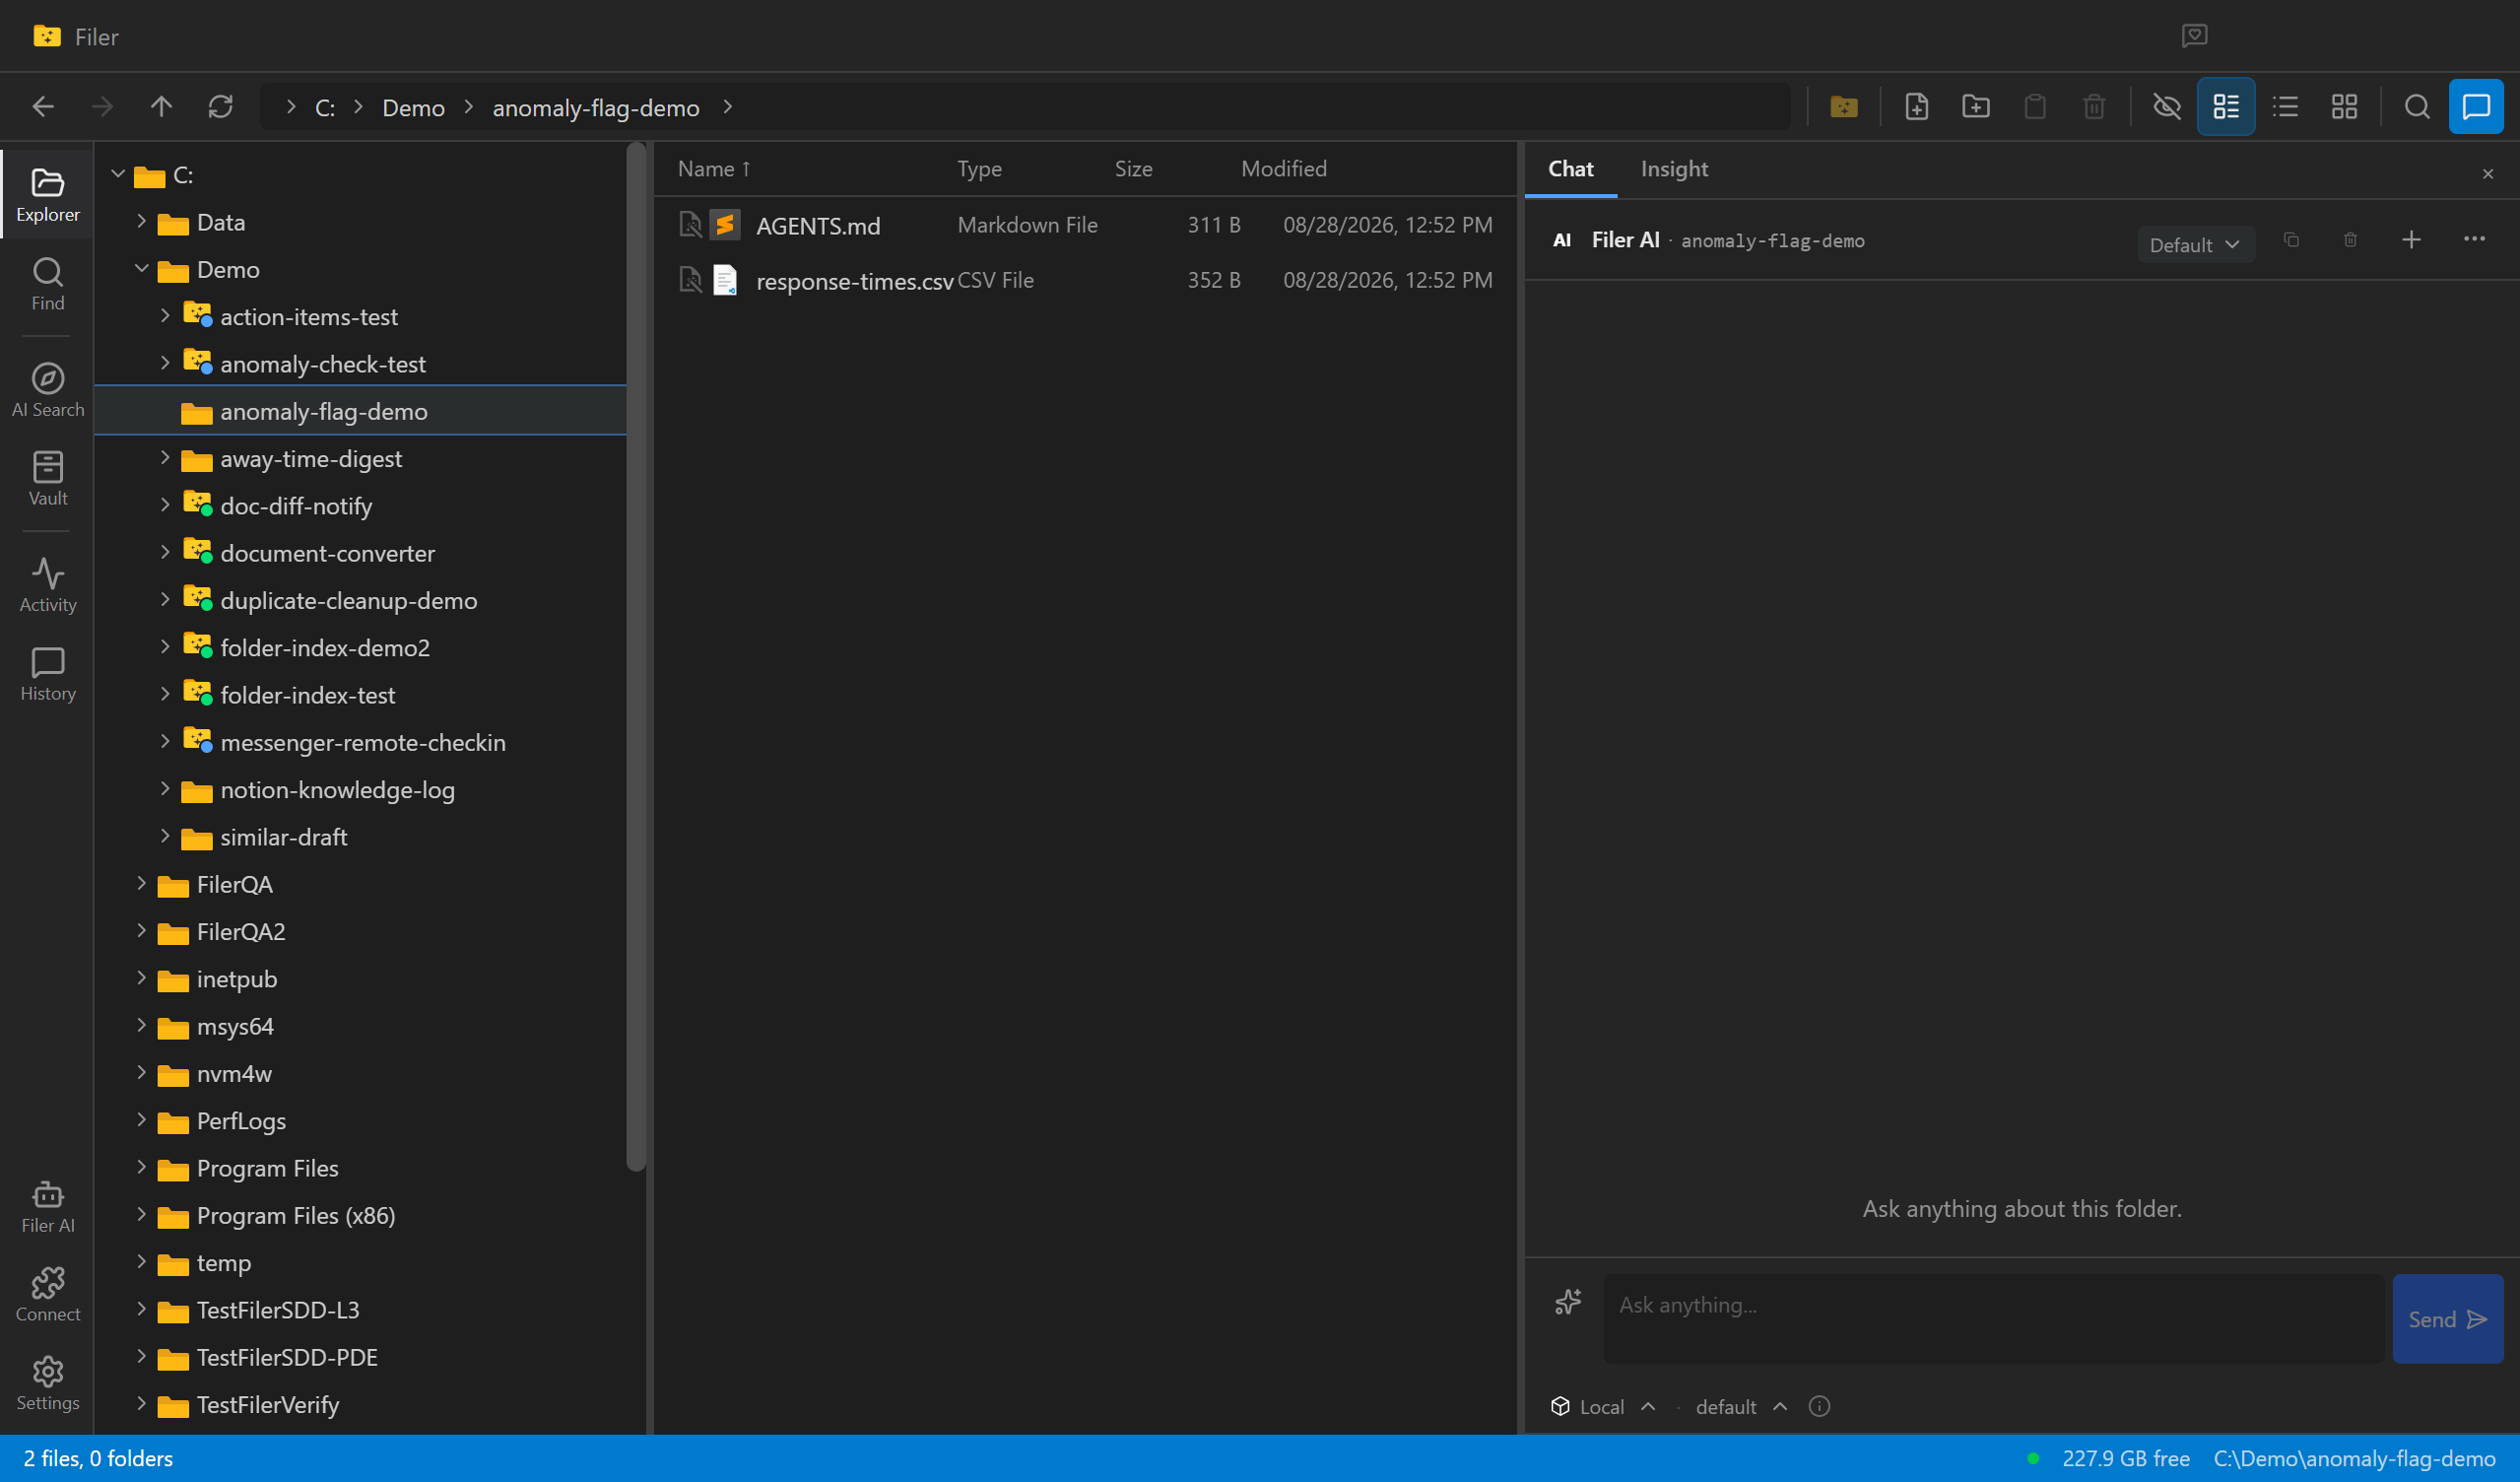The height and width of the screenshot is (1482, 2520).
Task: Sort by the Type column header
Action: 979,169
